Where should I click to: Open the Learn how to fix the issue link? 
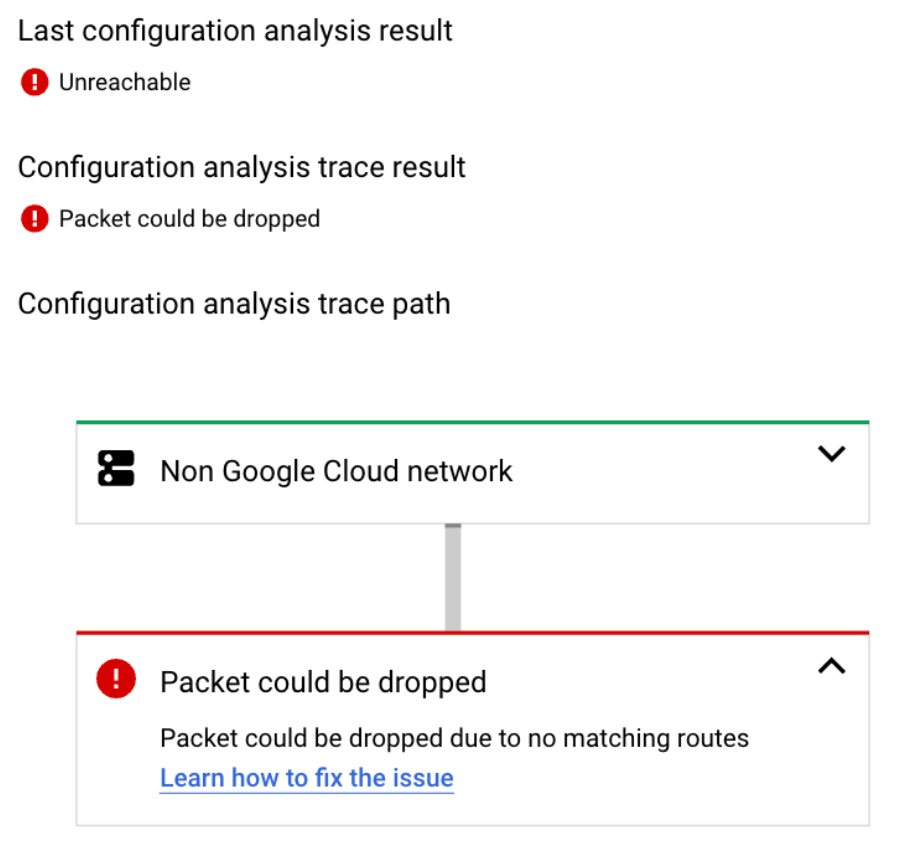(x=306, y=778)
